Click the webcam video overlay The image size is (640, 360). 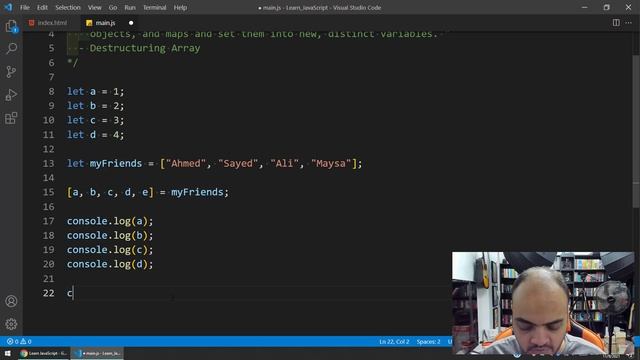coord(543,303)
